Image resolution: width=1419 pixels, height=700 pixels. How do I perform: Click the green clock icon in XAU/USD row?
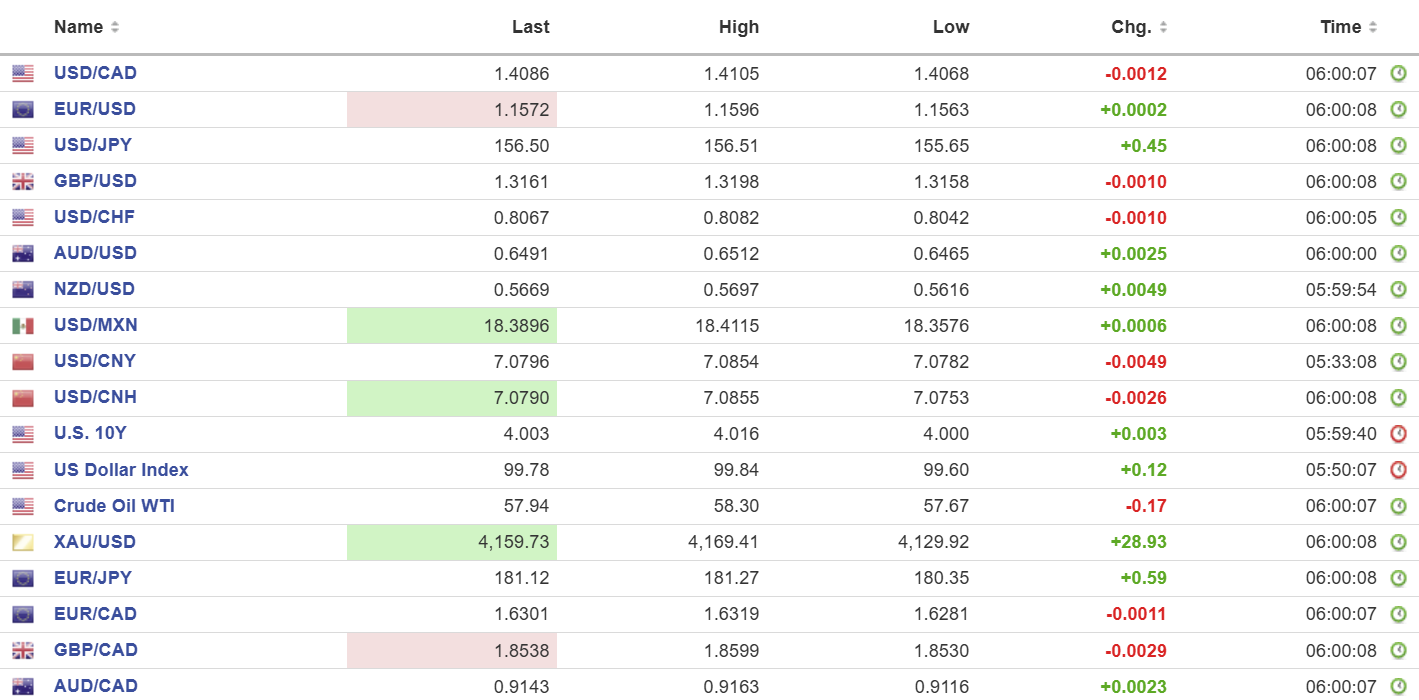tap(1398, 542)
